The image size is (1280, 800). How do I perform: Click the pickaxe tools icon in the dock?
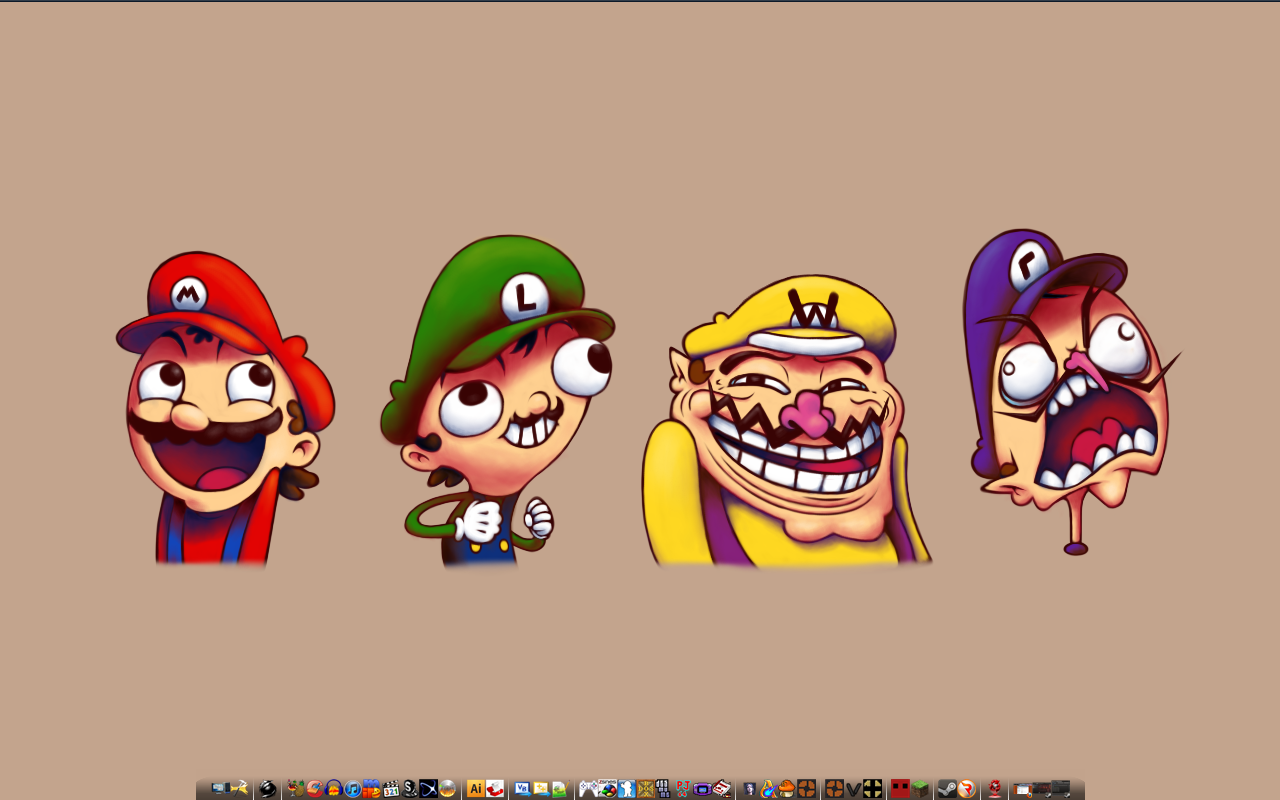tap(240, 788)
